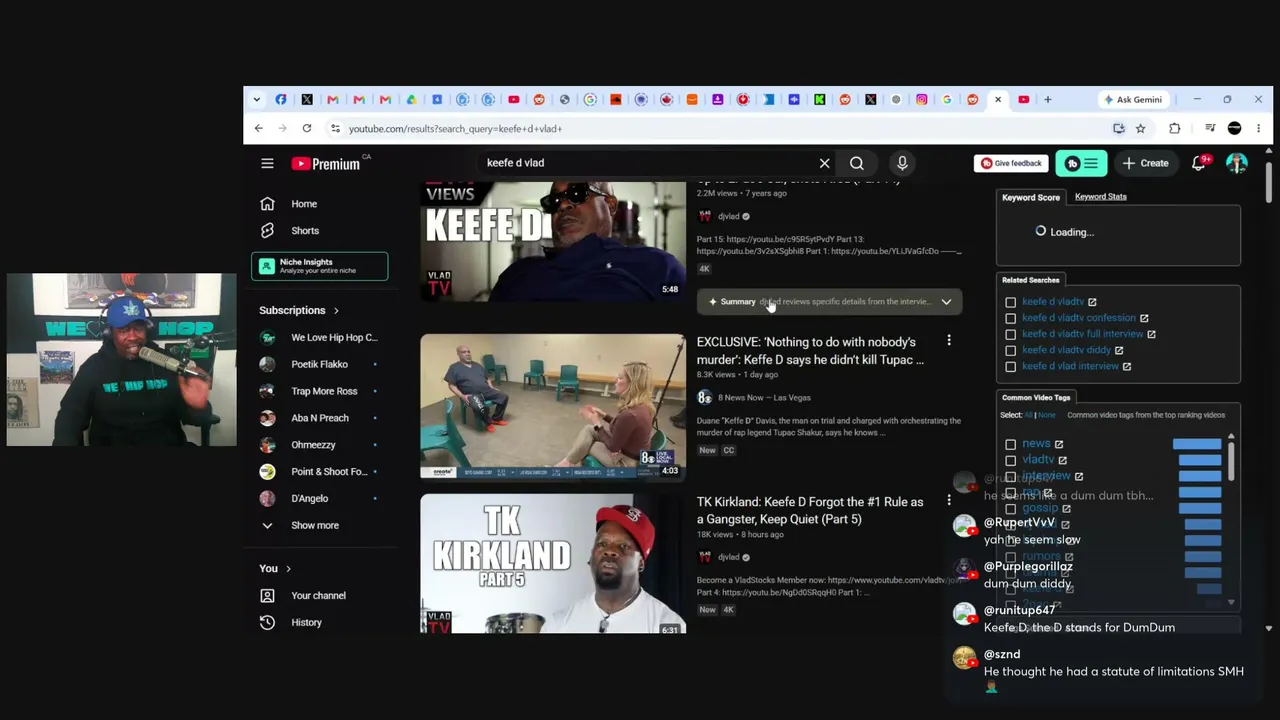
Task: Go back to the previous page
Action: click(x=258, y=128)
